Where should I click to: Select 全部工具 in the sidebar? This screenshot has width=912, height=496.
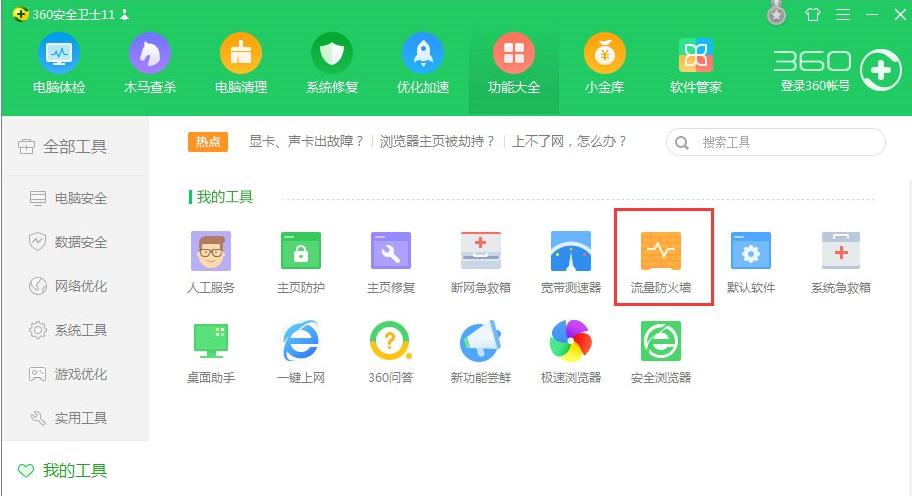click(x=75, y=147)
